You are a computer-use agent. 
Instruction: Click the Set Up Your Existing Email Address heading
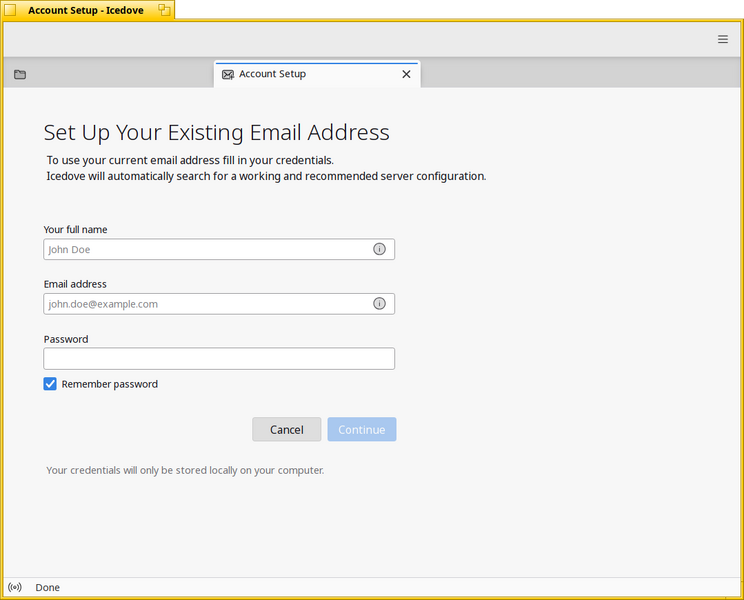216,132
